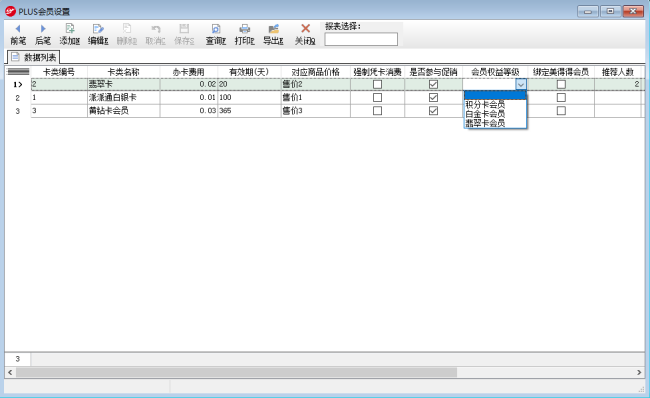Select row header number 3
Viewport: 650px width, 398px height.
(x=18, y=111)
